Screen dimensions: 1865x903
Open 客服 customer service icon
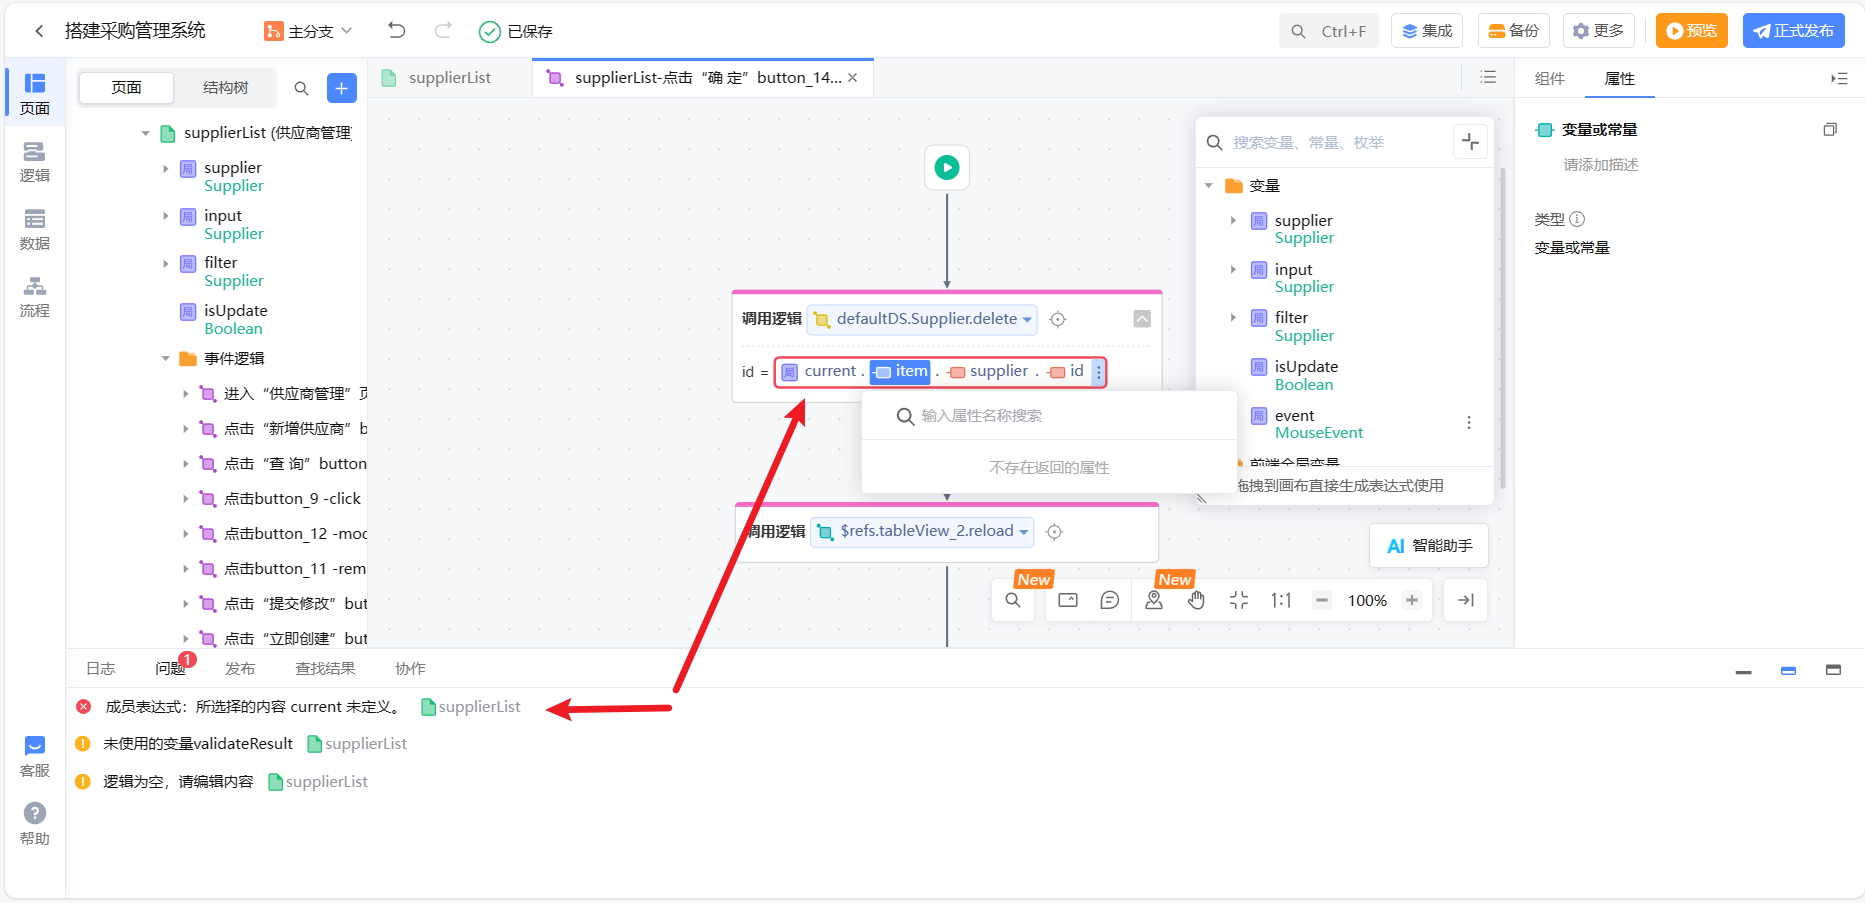[x=35, y=757]
